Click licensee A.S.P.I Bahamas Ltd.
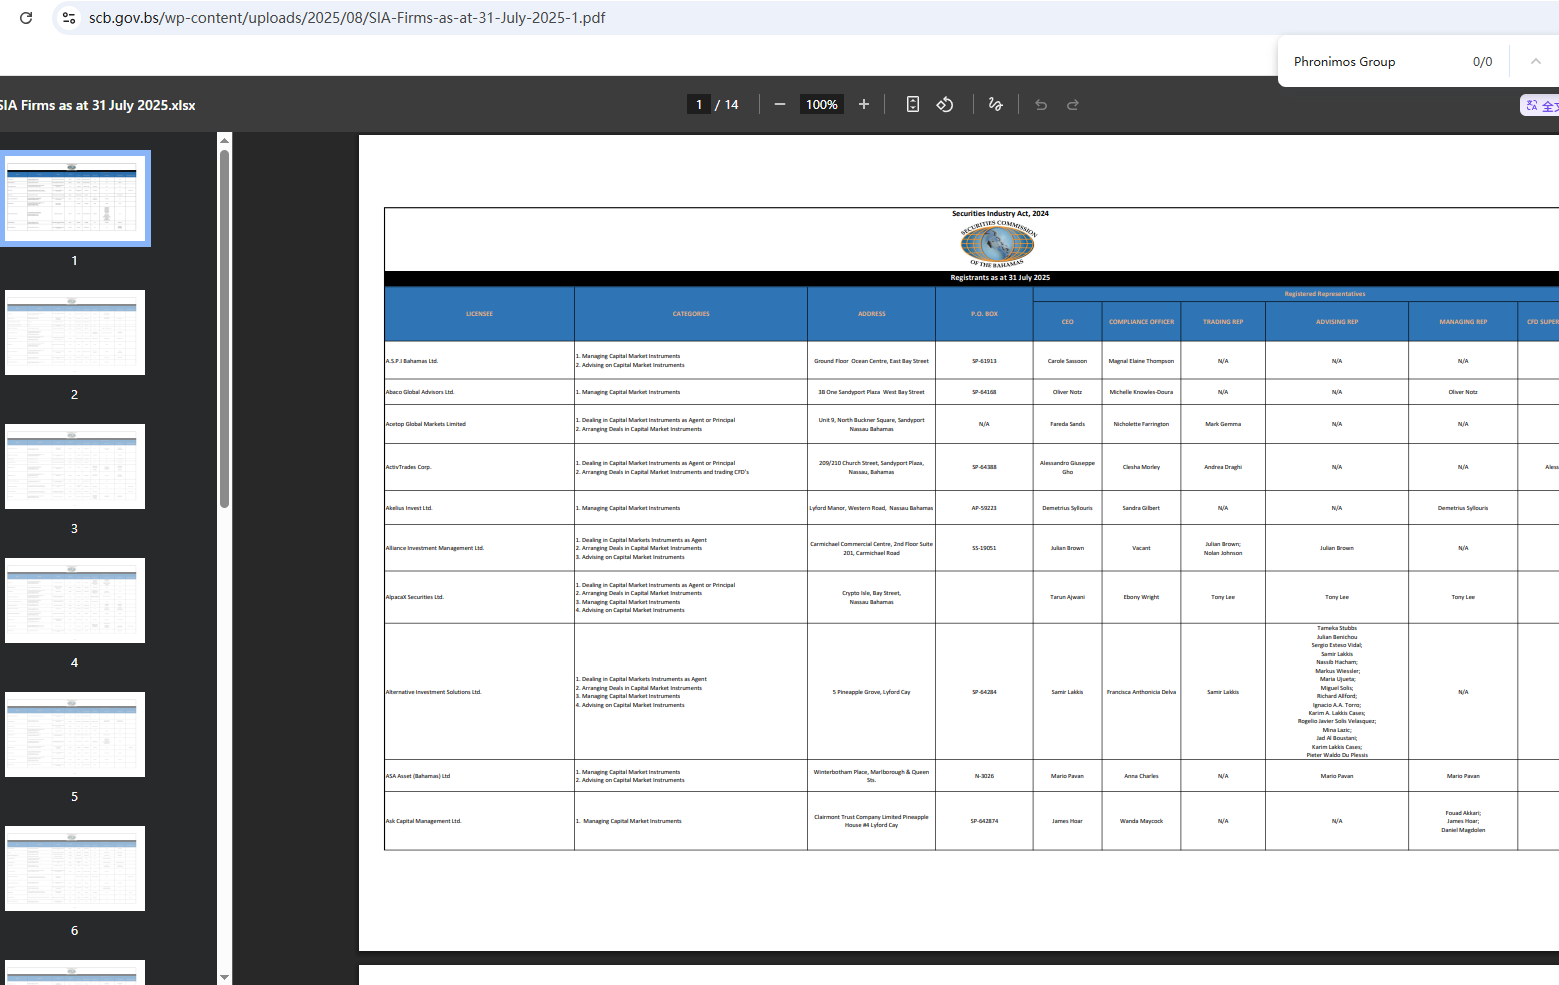Screen dimensions: 1559x985 point(412,361)
